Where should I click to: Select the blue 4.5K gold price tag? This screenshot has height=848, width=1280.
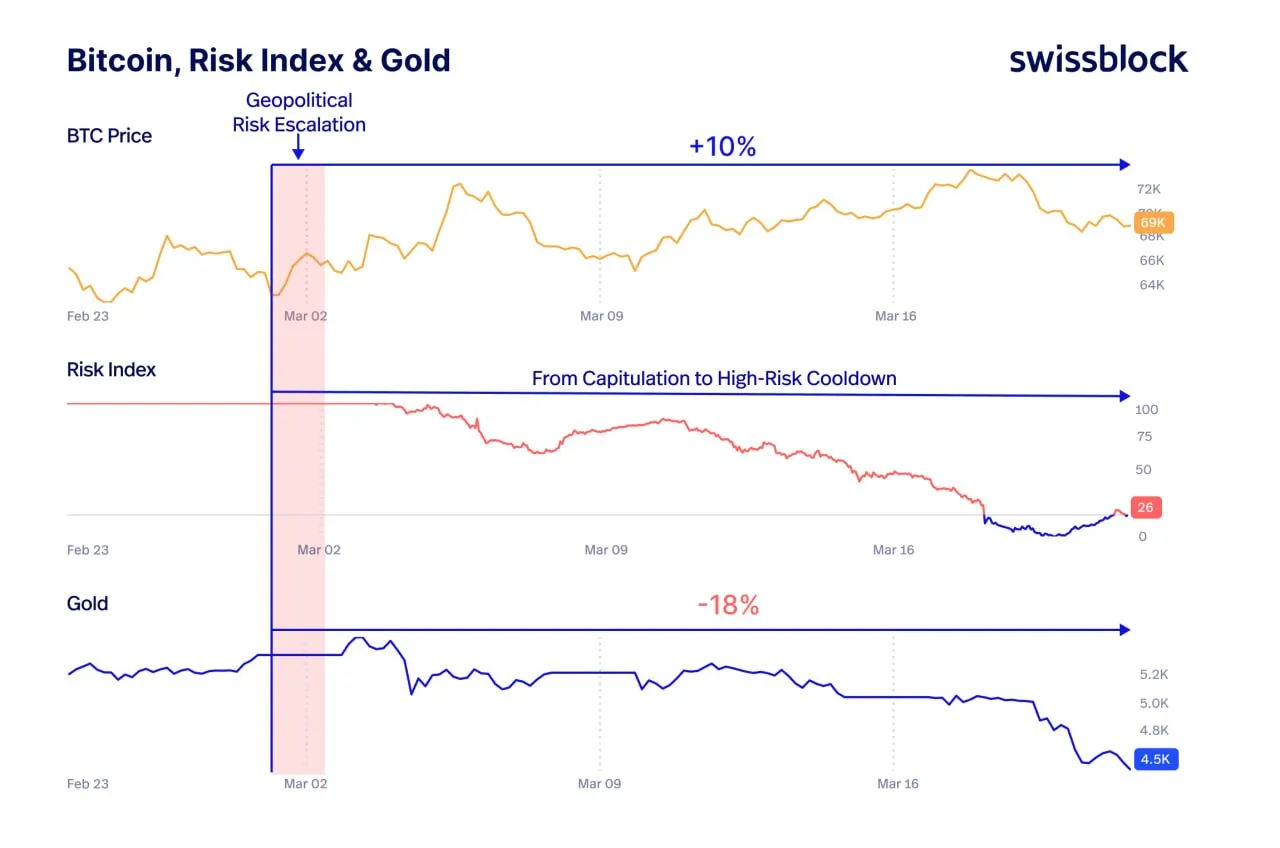point(1155,759)
